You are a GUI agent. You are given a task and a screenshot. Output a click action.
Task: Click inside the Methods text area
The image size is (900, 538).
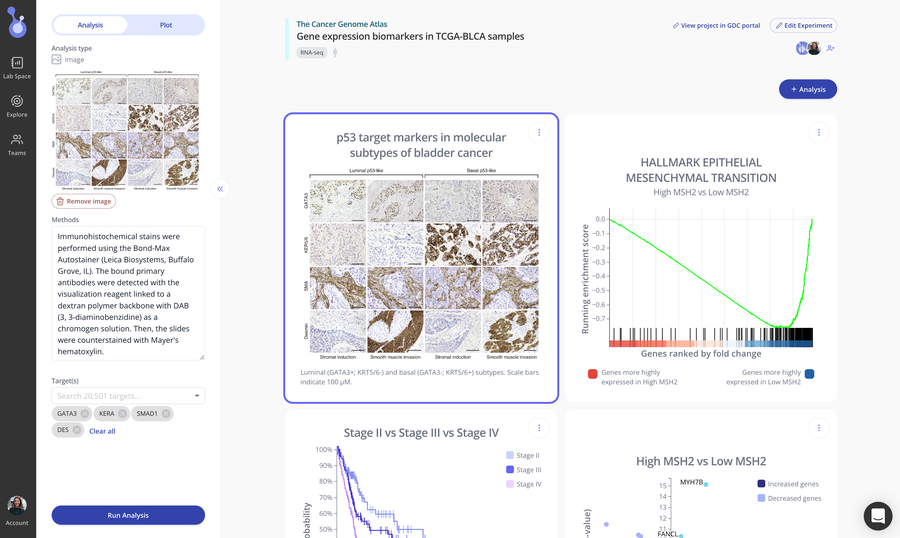128,293
